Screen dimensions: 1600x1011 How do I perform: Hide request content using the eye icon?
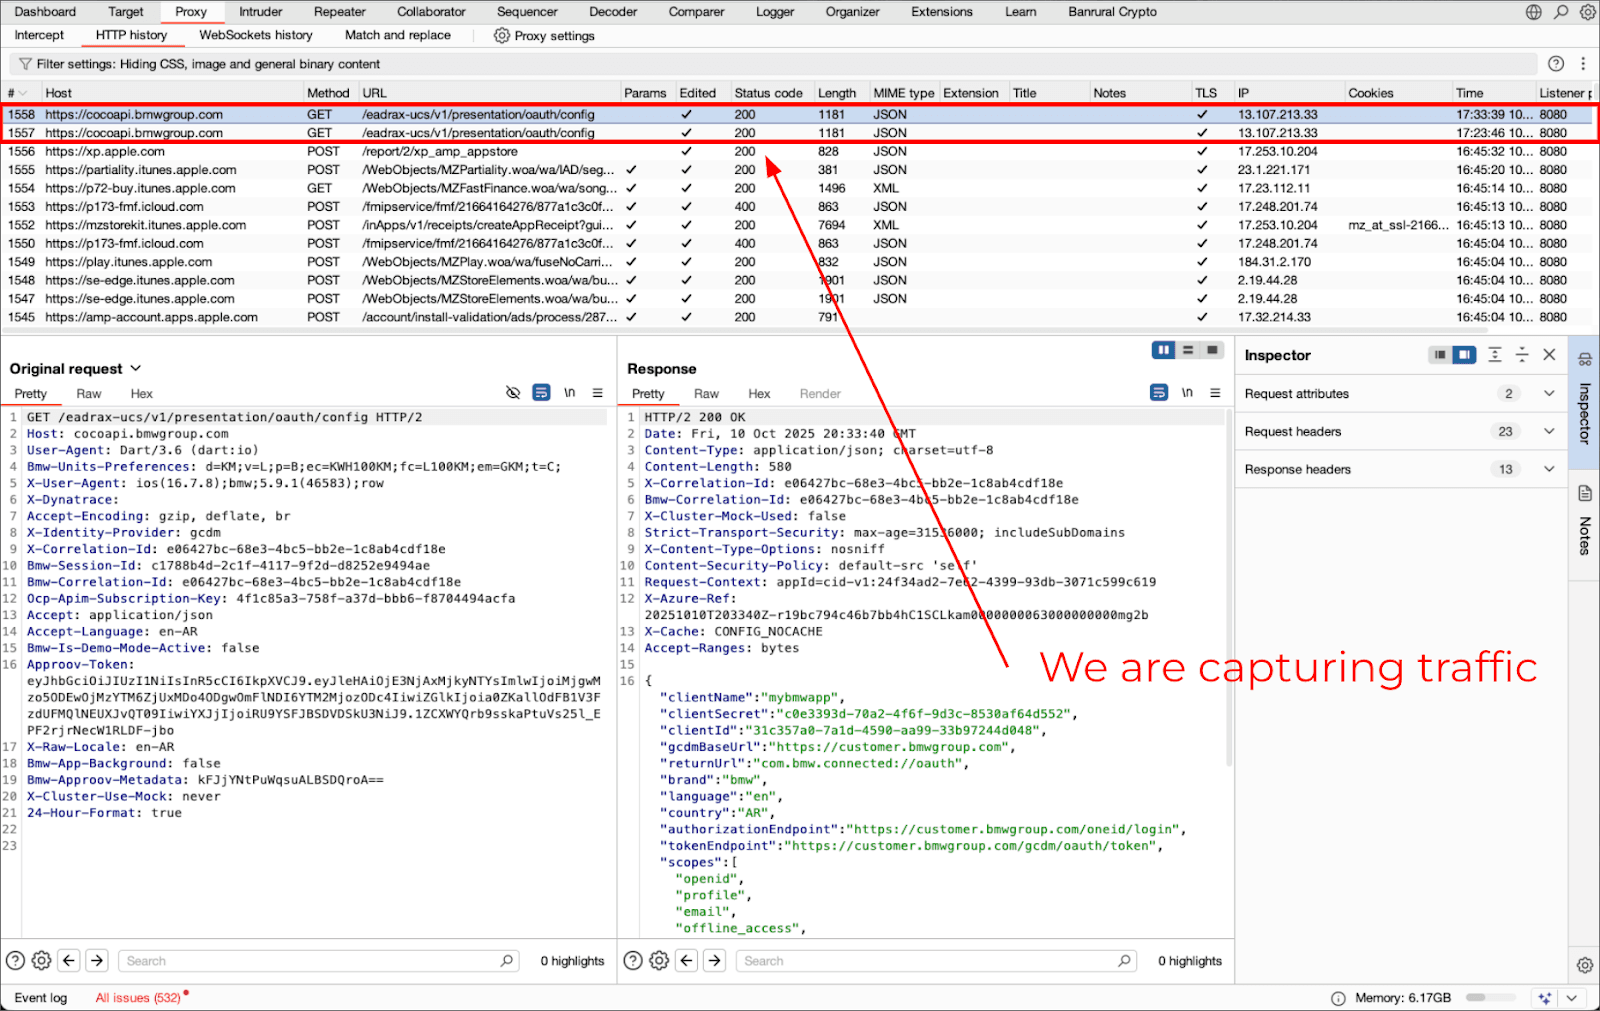click(513, 392)
